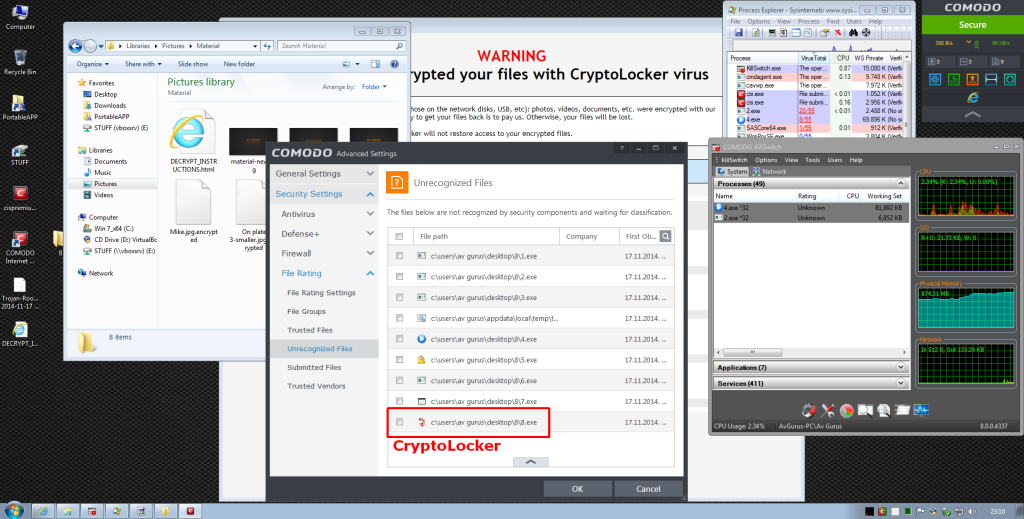Click Slide show in Explorer toolbar
The height and width of the screenshot is (519, 1024).
tap(193, 64)
